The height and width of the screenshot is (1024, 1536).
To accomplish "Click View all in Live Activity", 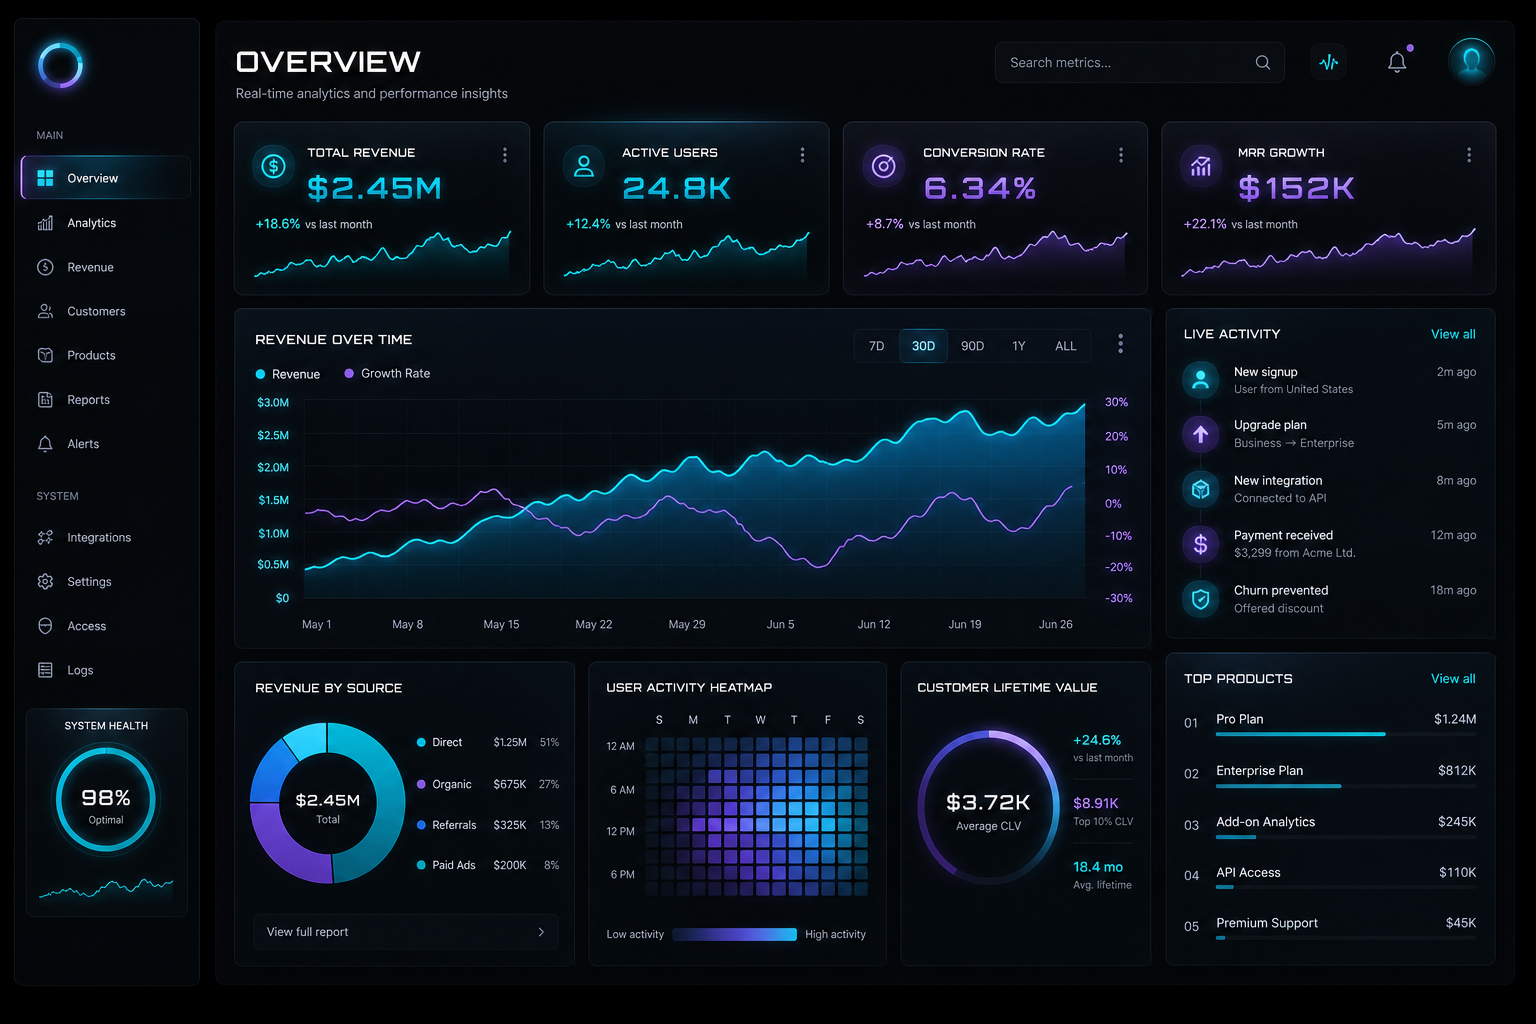I will [1453, 334].
